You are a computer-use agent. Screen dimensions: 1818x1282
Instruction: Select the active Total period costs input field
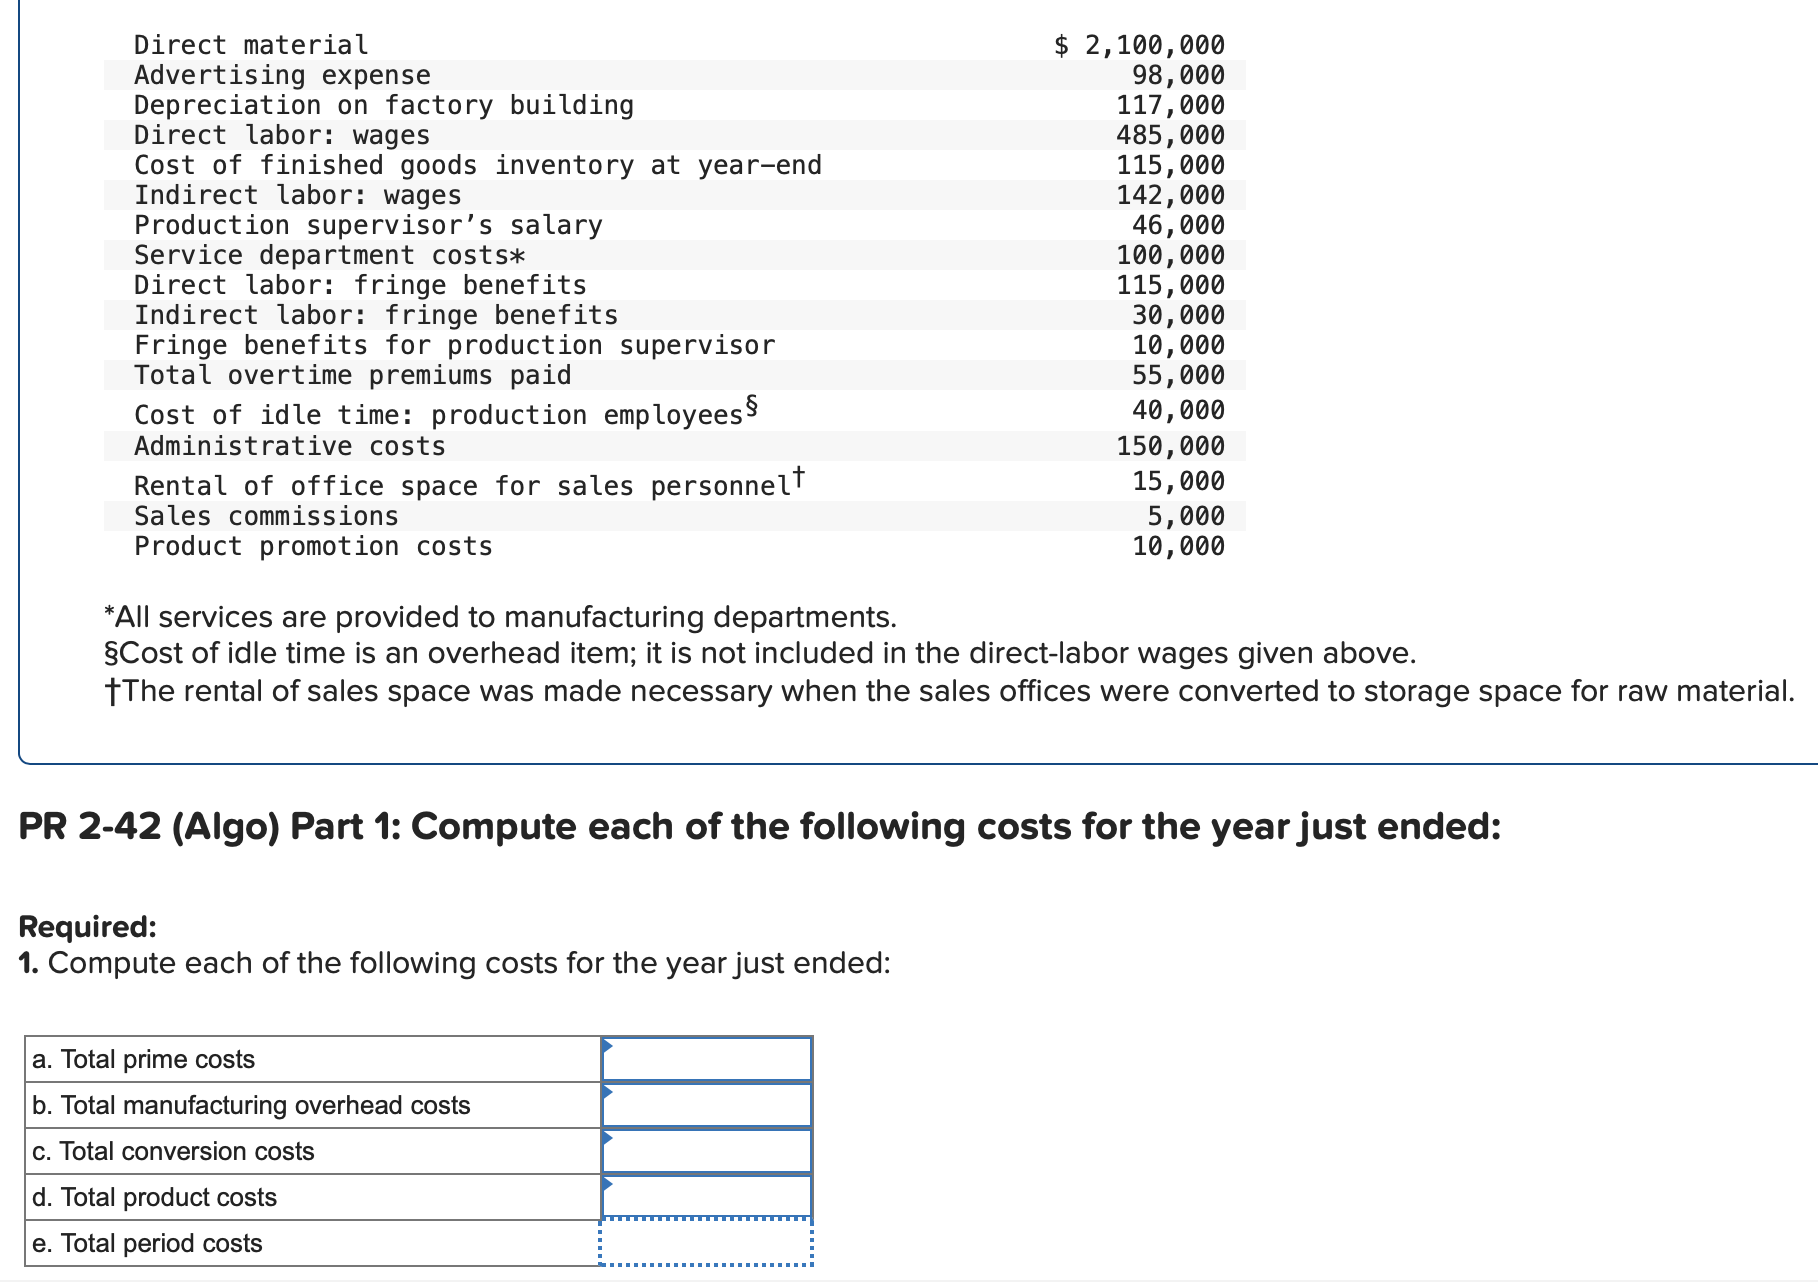707,1243
